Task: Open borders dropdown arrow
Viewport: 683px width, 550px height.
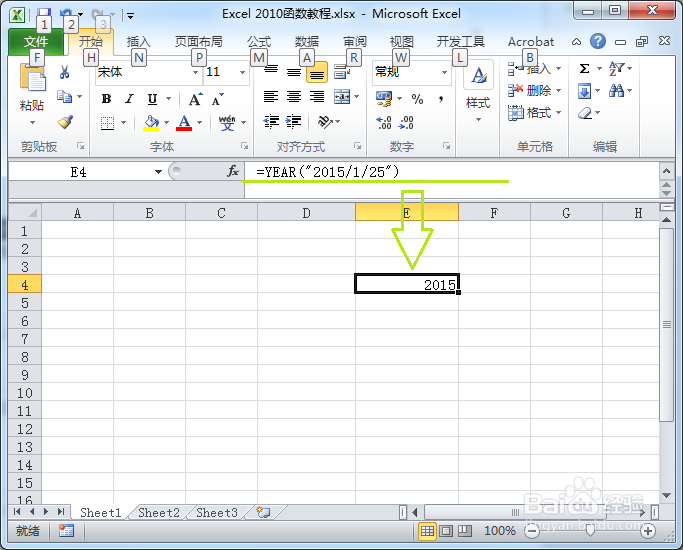Action: [123, 123]
